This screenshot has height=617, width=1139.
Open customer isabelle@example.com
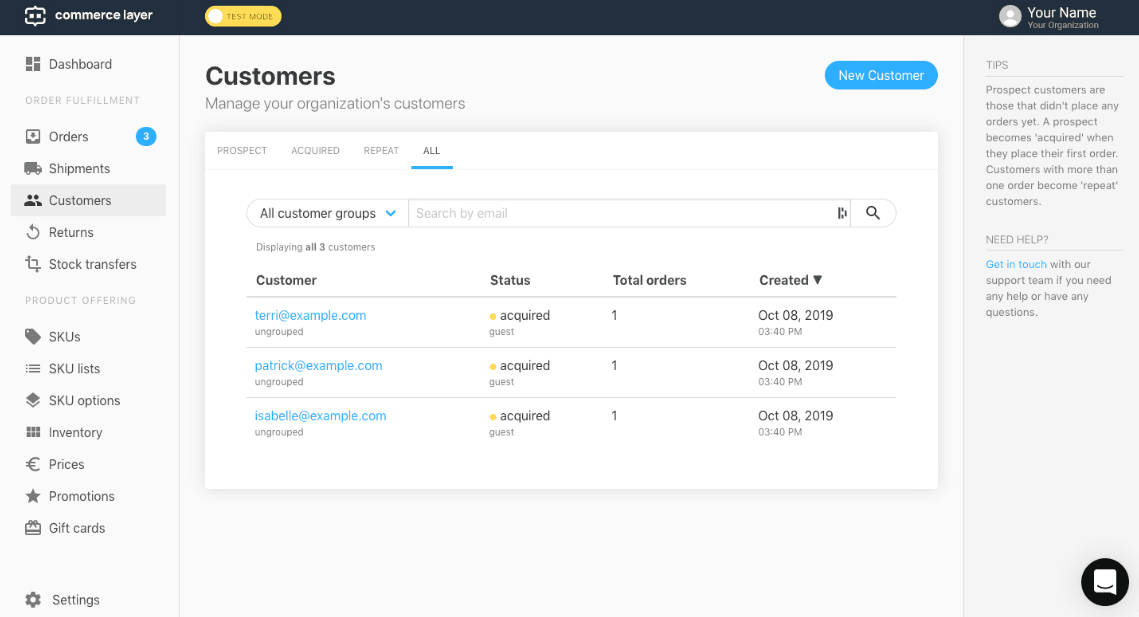[320, 416]
